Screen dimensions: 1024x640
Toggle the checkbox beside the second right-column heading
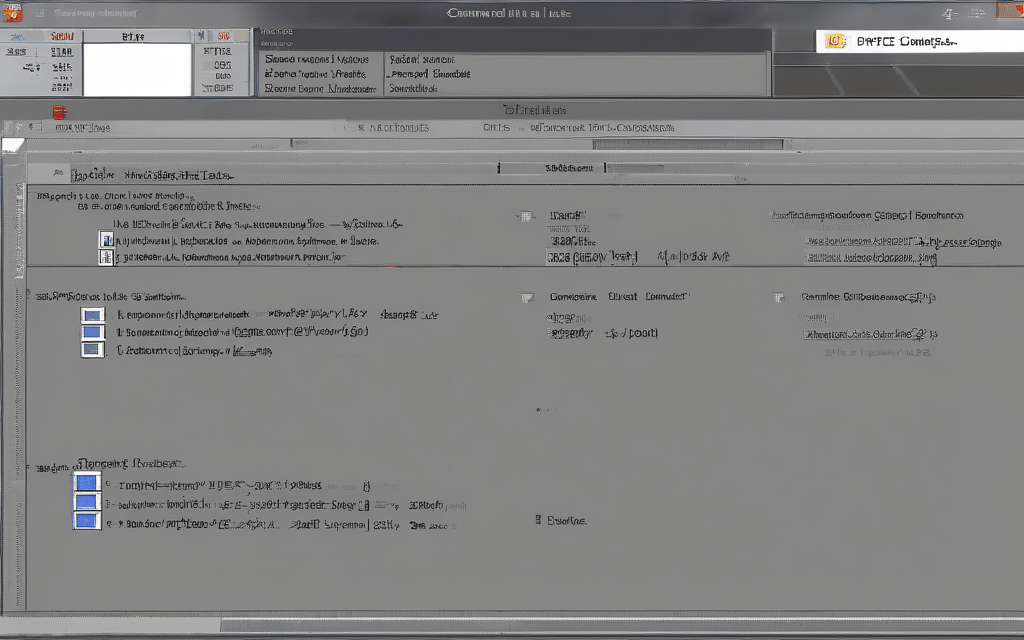778,297
